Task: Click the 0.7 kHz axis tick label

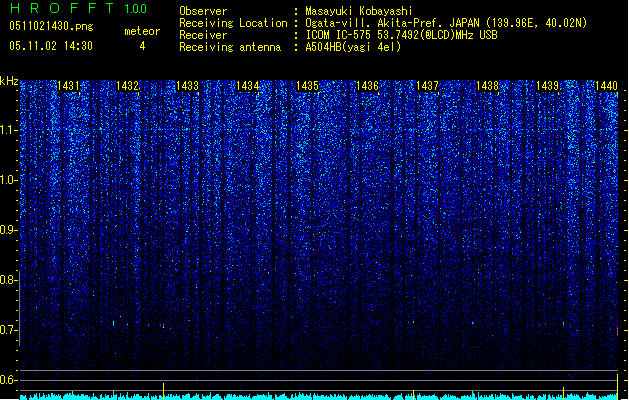Action: [9, 330]
